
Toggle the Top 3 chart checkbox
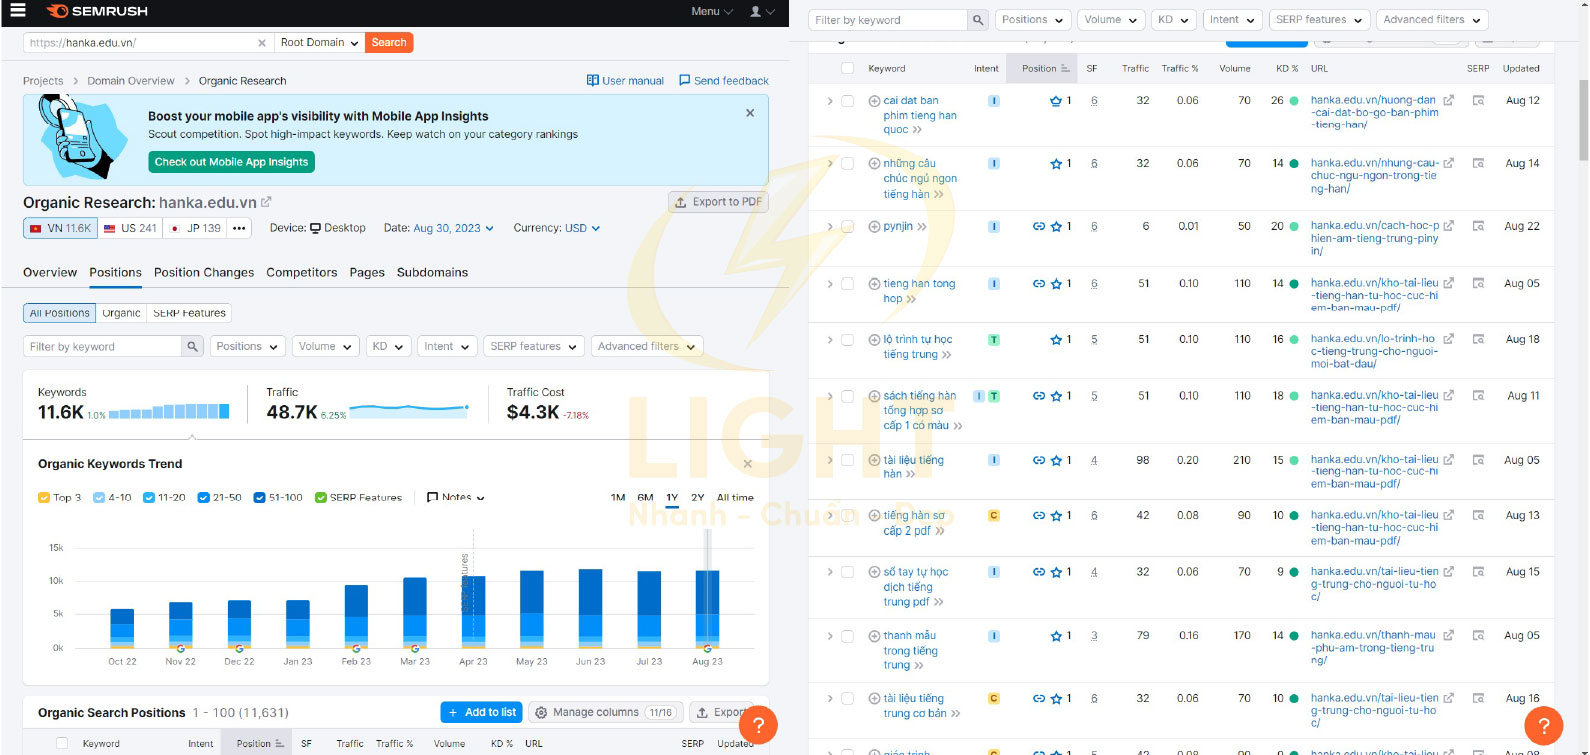tap(44, 497)
